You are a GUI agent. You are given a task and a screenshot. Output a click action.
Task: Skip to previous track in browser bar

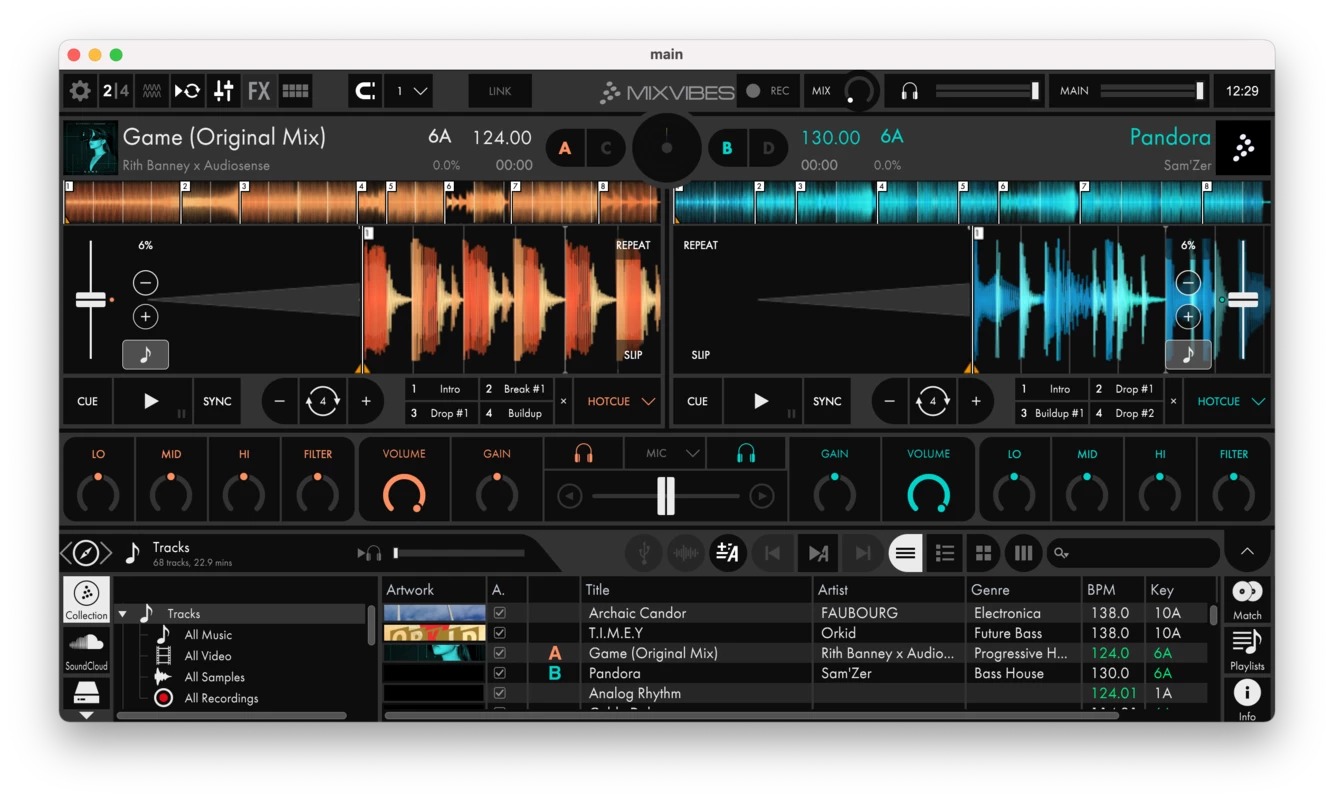[x=772, y=553]
